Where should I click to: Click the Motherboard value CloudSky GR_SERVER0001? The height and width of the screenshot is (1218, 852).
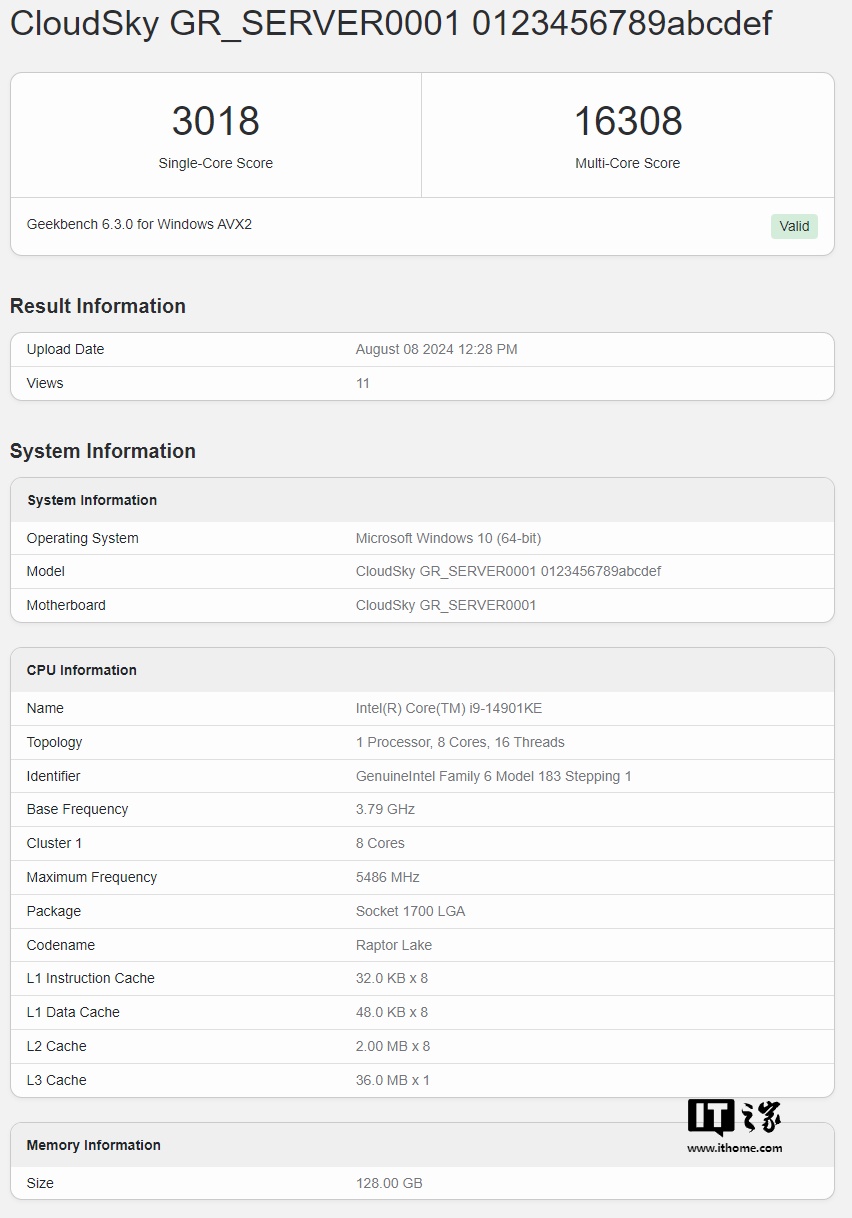pos(446,605)
